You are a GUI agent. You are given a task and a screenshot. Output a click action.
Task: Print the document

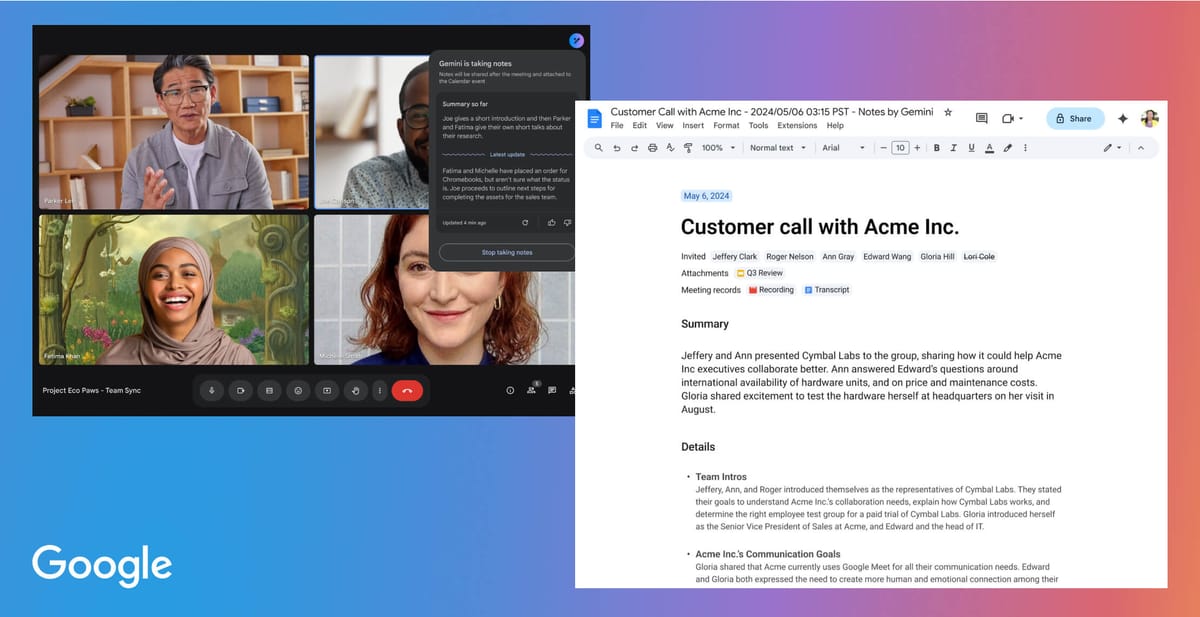pyautogui.click(x=652, y=148)
